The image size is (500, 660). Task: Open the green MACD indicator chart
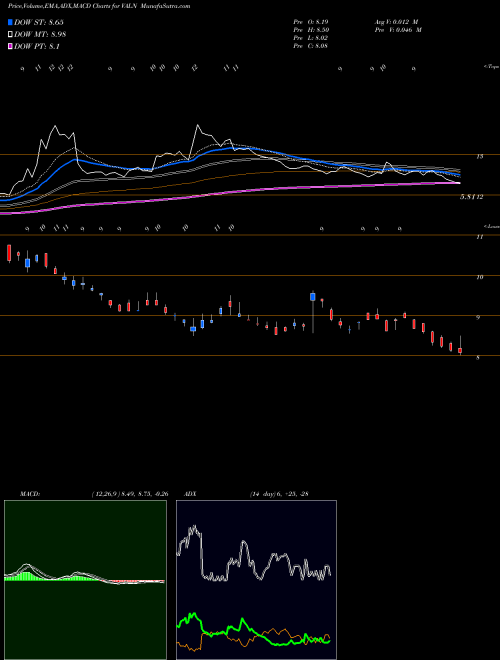coord(85,580)
